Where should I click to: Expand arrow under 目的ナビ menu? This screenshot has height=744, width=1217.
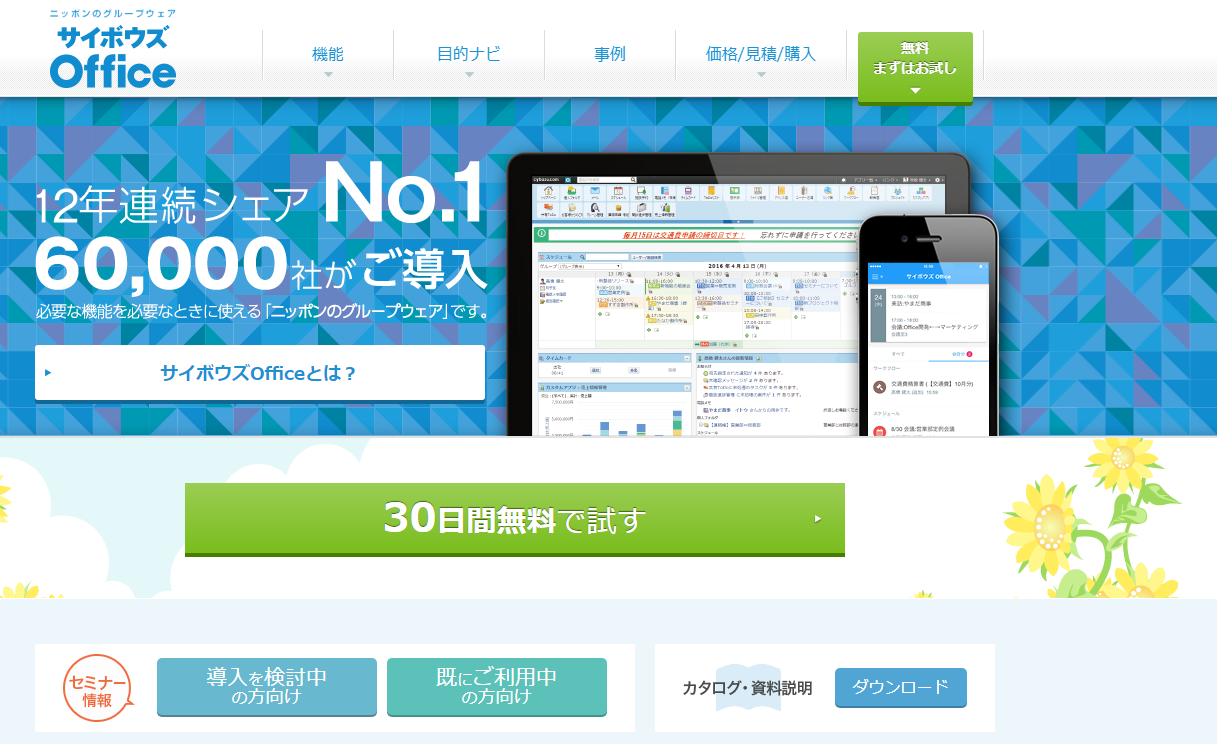coord(469,75)
